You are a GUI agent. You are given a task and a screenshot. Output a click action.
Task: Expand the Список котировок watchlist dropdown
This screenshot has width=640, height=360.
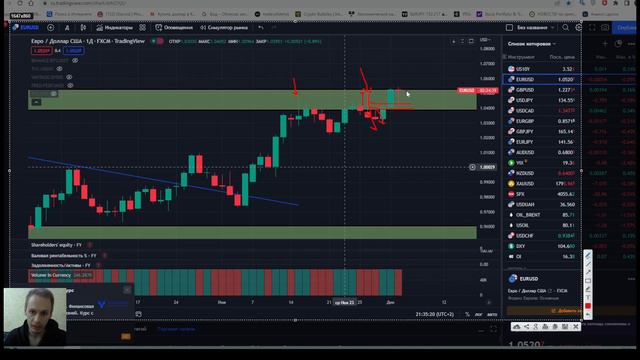(x=532, y=44)
